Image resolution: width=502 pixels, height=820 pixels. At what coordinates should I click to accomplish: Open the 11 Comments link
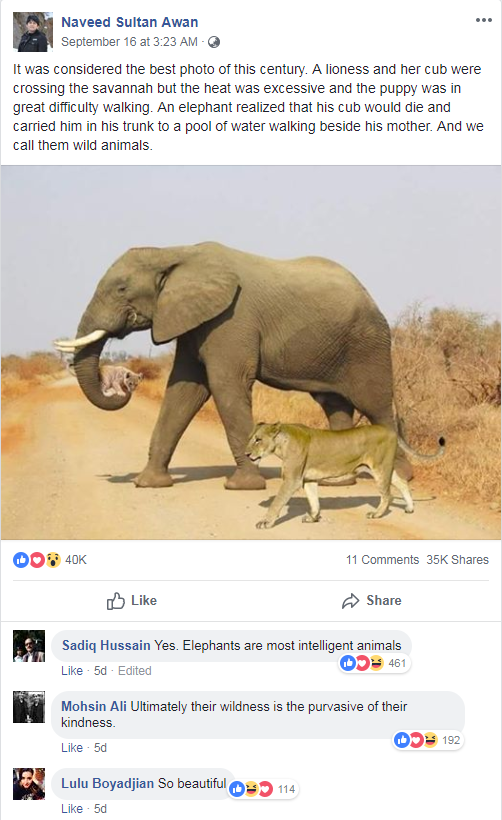[382, 560]
